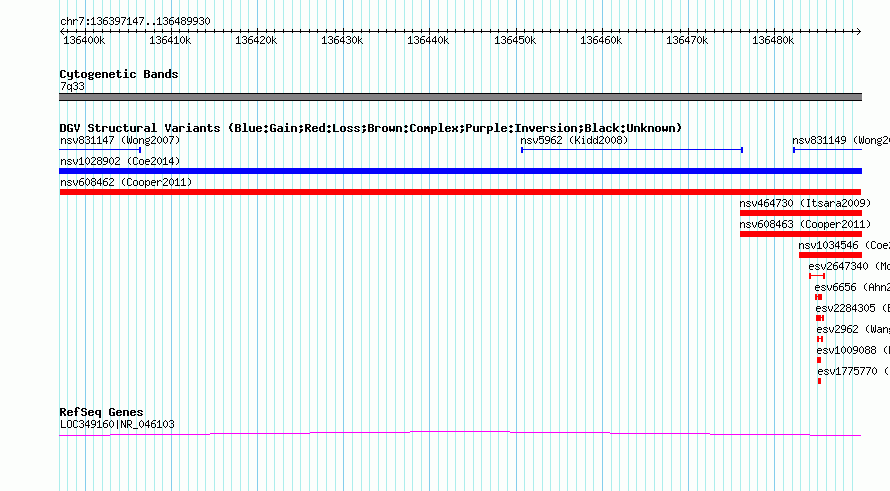890x491 pixels.
Task: Click the 136420k ruler tick label
Action: click(x=256, y=40)
